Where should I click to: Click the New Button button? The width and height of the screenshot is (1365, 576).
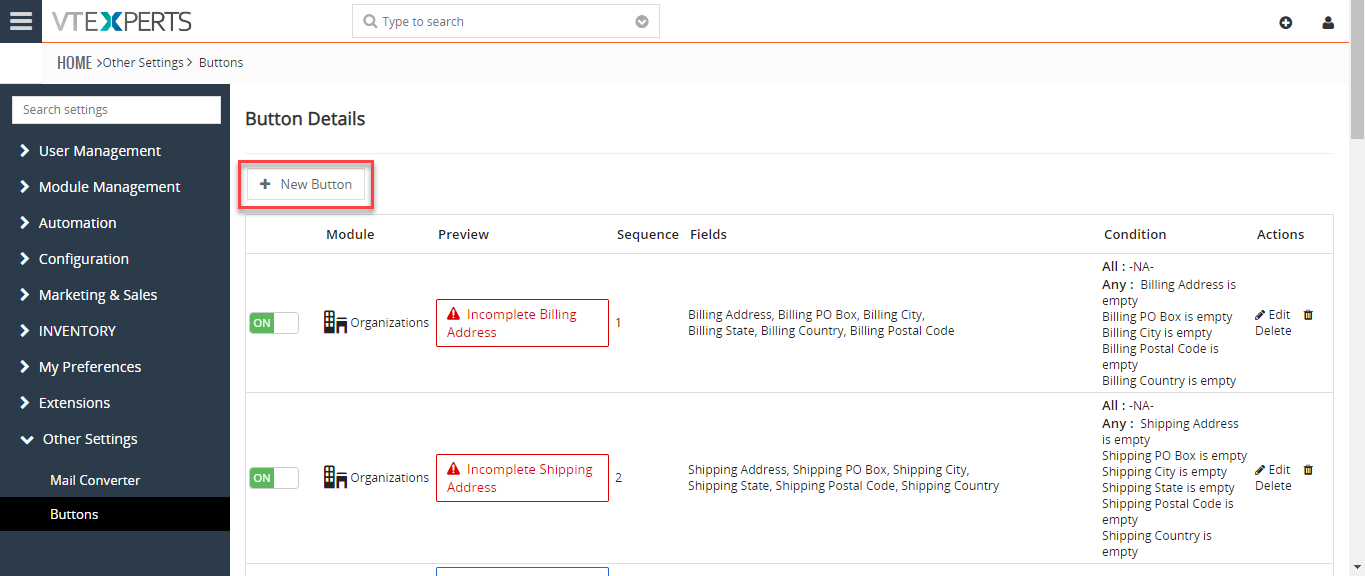tap(306, 184)
